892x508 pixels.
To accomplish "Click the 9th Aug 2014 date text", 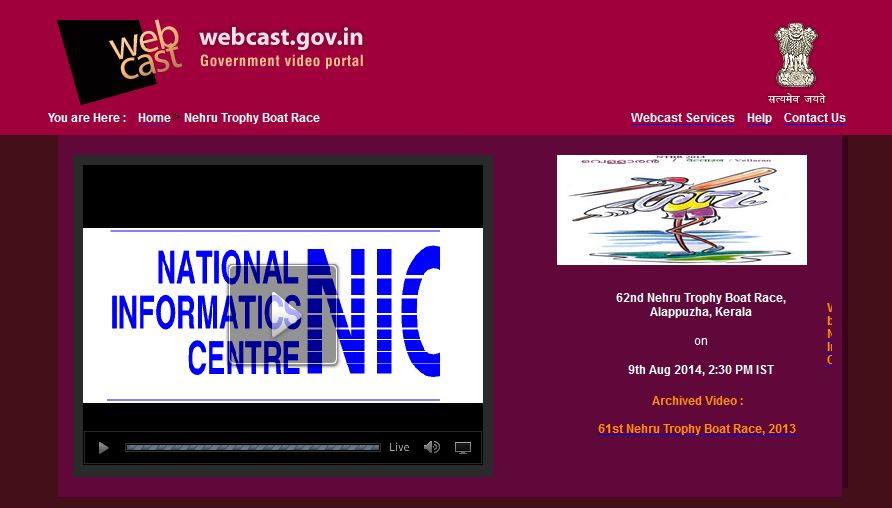I will (700, 370).
